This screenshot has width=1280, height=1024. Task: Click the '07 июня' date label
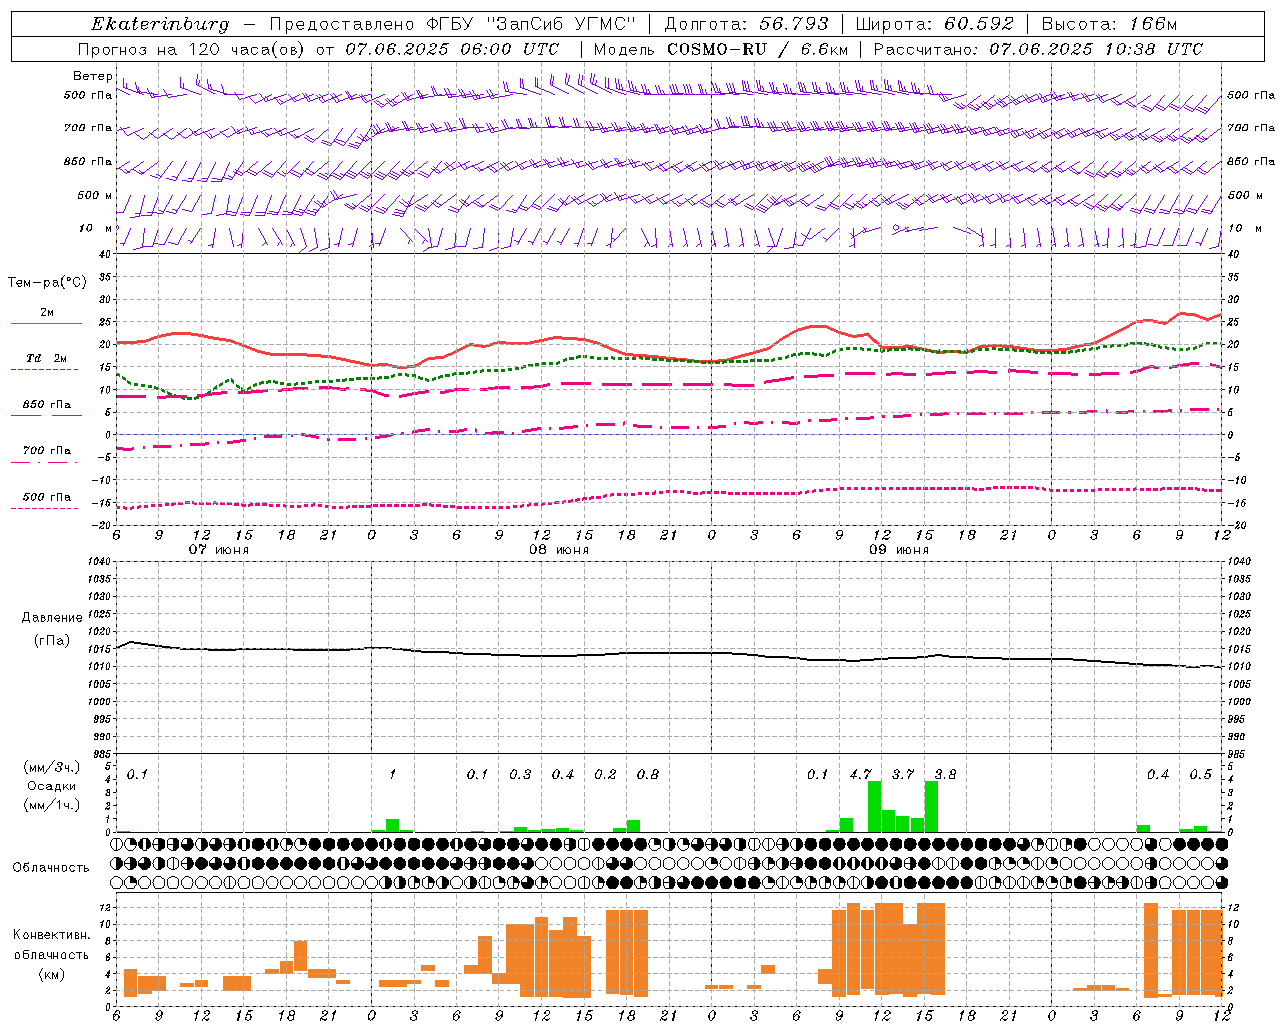click(x=219, y=550)
